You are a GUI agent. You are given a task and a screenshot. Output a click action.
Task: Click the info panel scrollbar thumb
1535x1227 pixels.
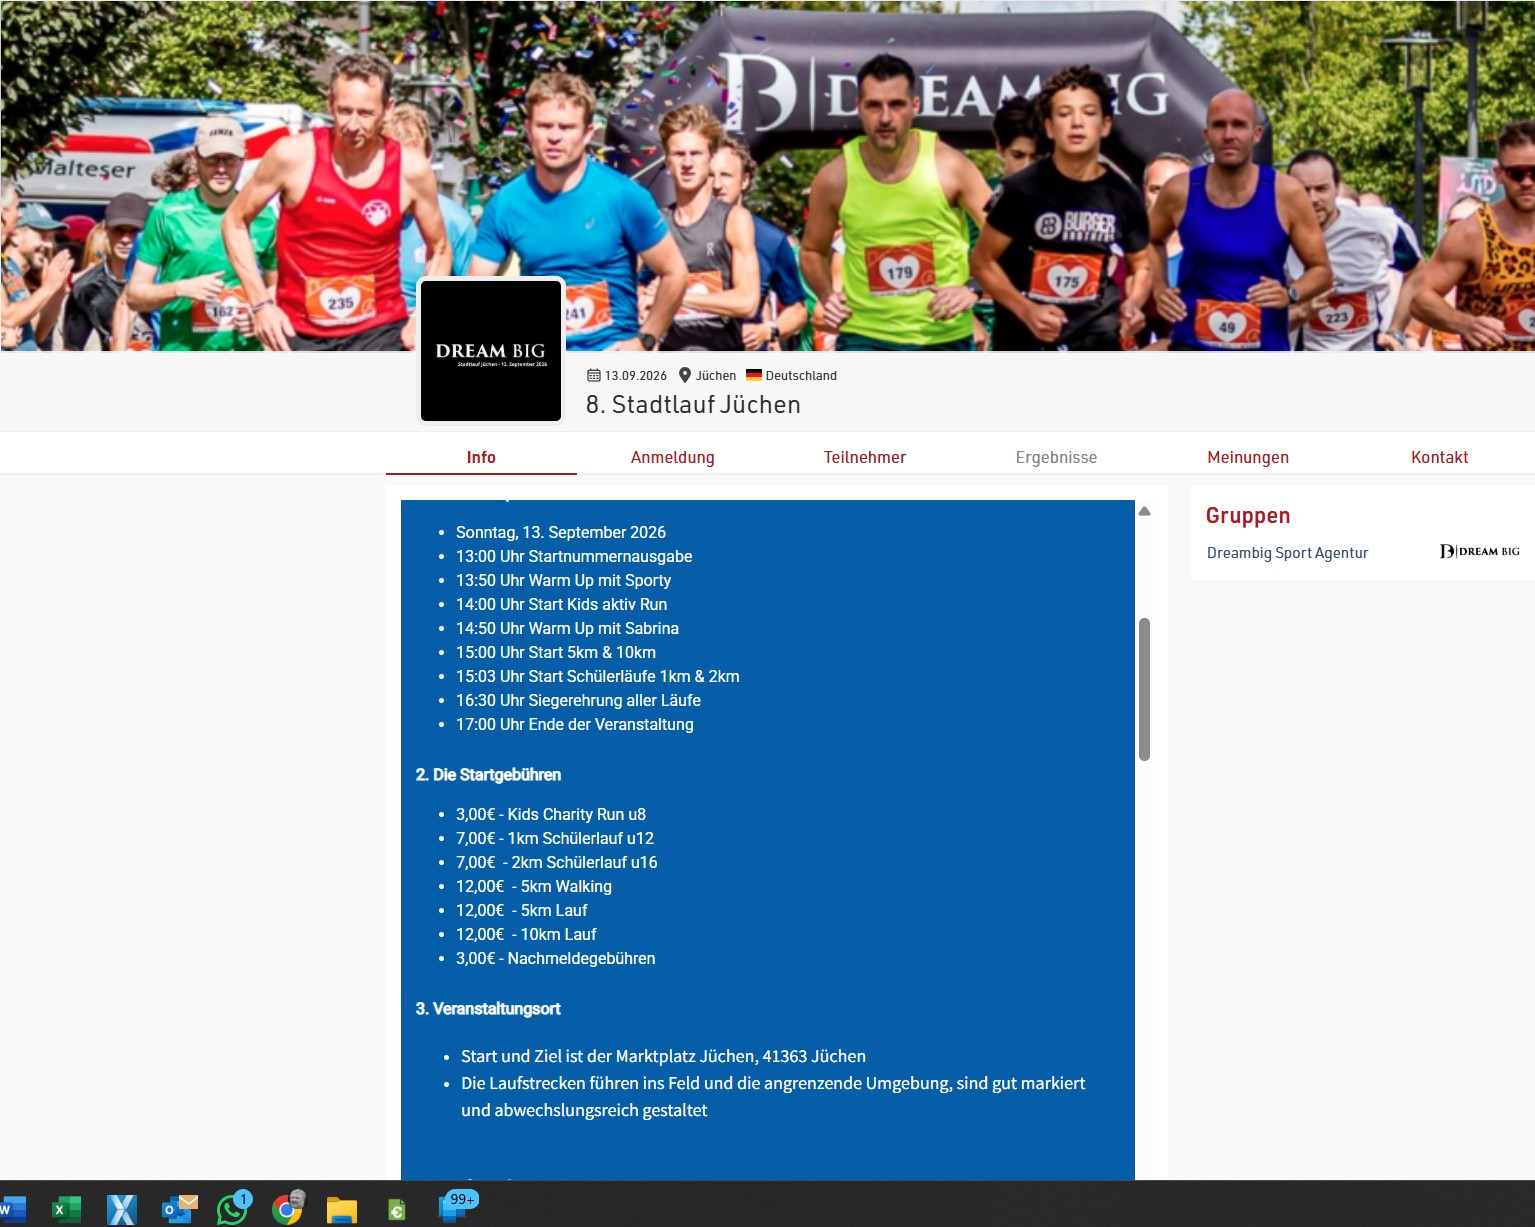[1144, 689]
